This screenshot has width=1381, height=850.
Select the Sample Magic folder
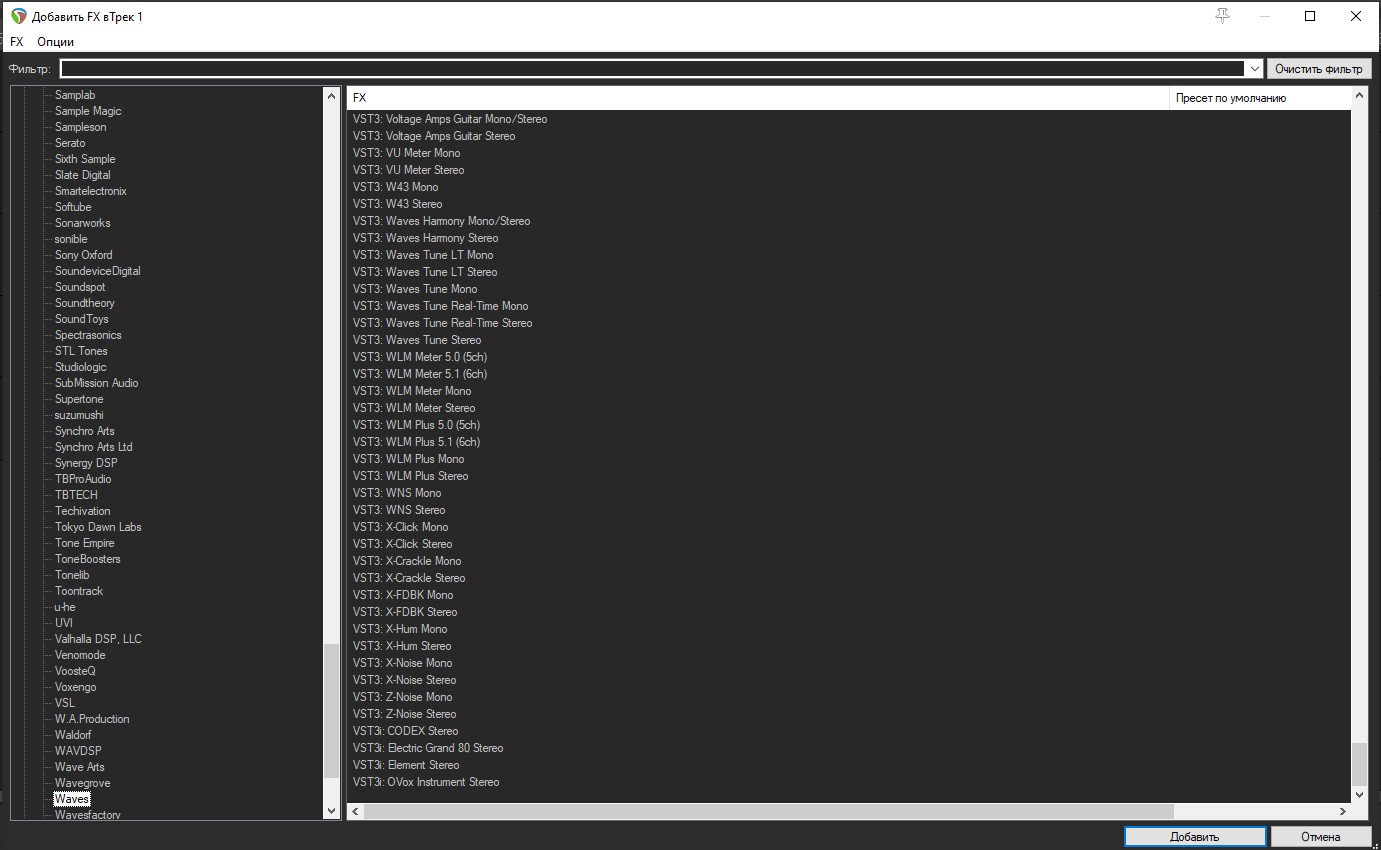[x=88, y=111]
